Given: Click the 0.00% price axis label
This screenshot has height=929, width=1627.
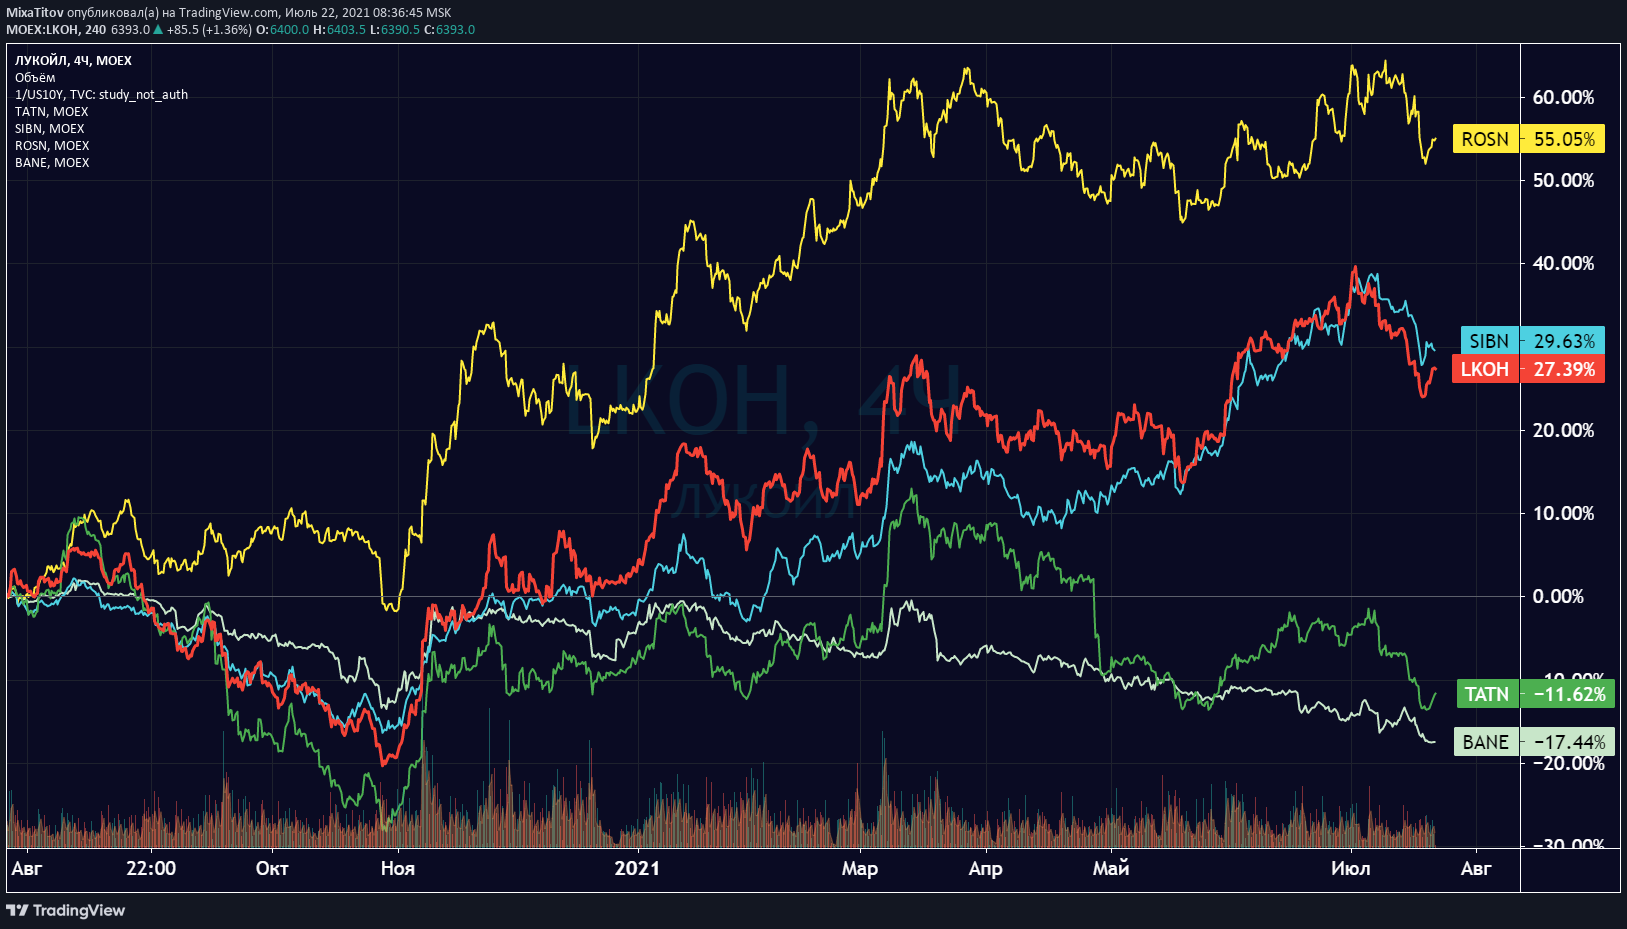Looking at the screenshot, I should [x=1558, y=596].
